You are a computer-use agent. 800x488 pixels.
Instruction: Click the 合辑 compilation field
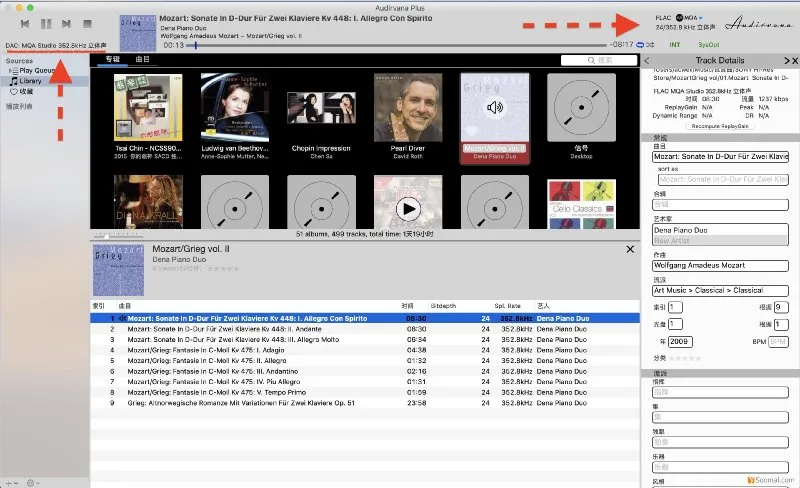coord(720,204)
